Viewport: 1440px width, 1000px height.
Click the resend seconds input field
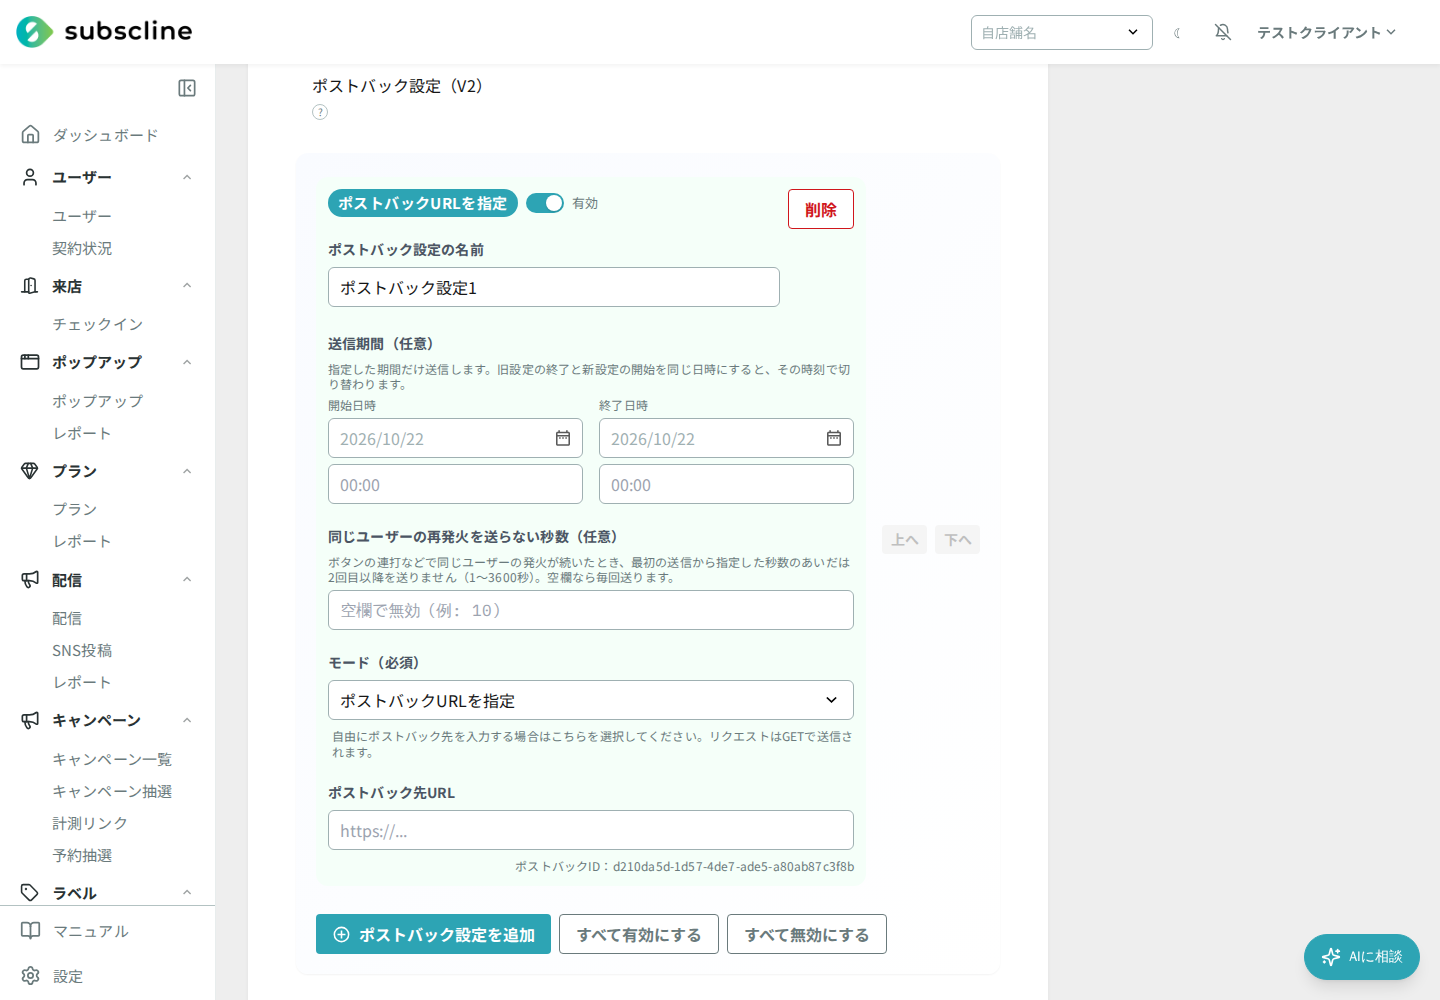tap(591, 610)
